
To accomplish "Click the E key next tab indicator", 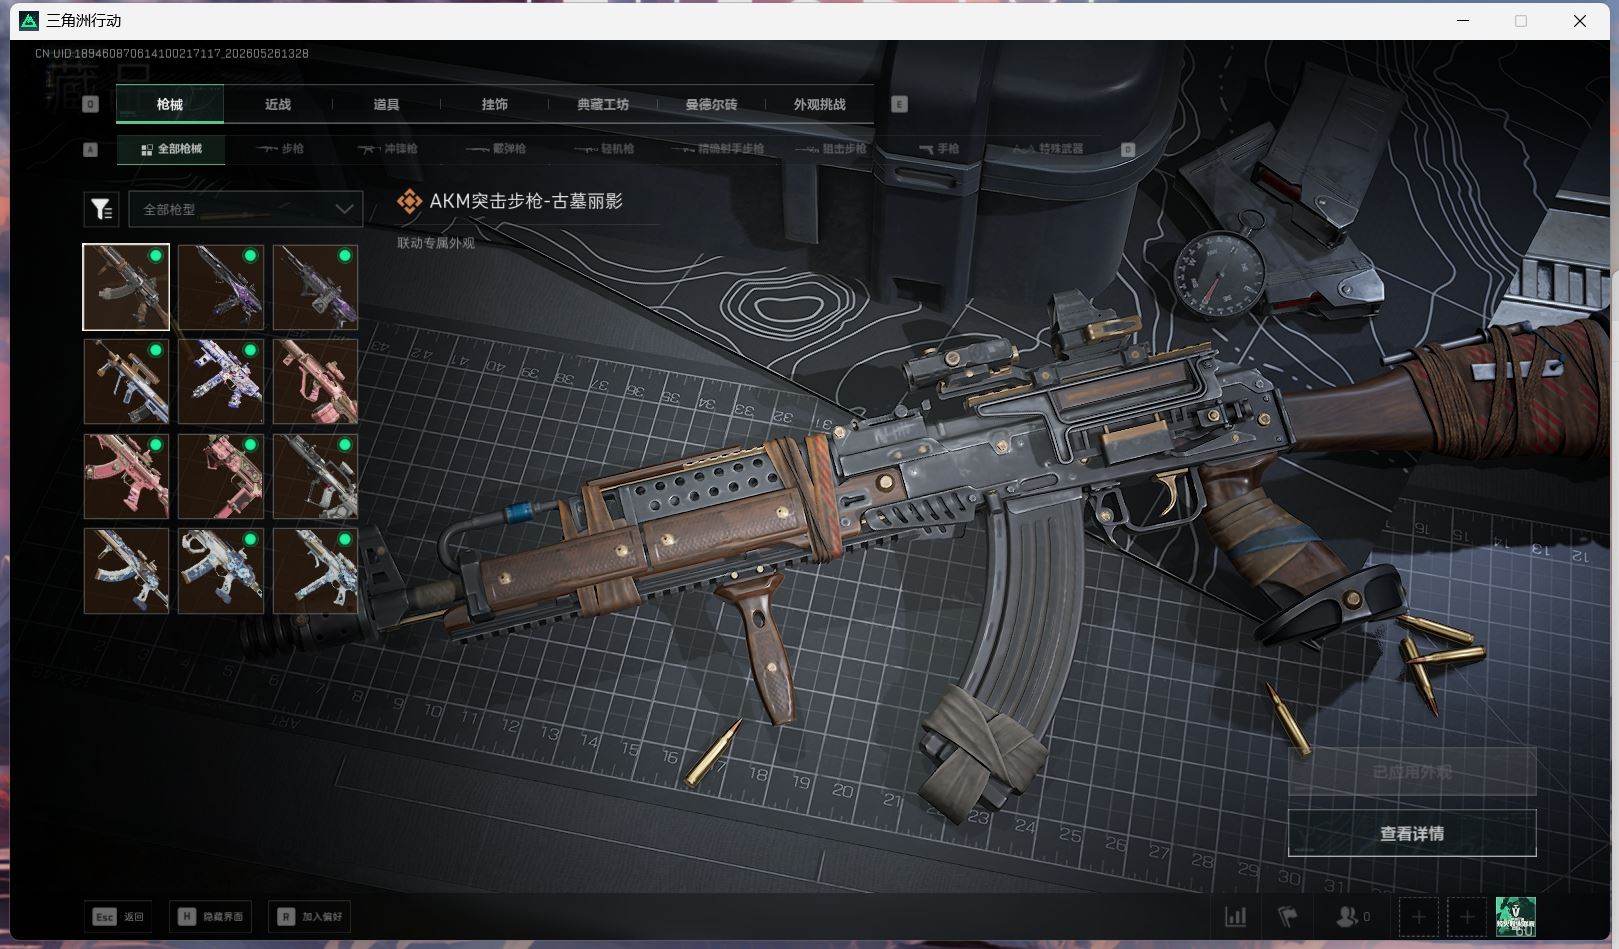I will pos(899,104).
